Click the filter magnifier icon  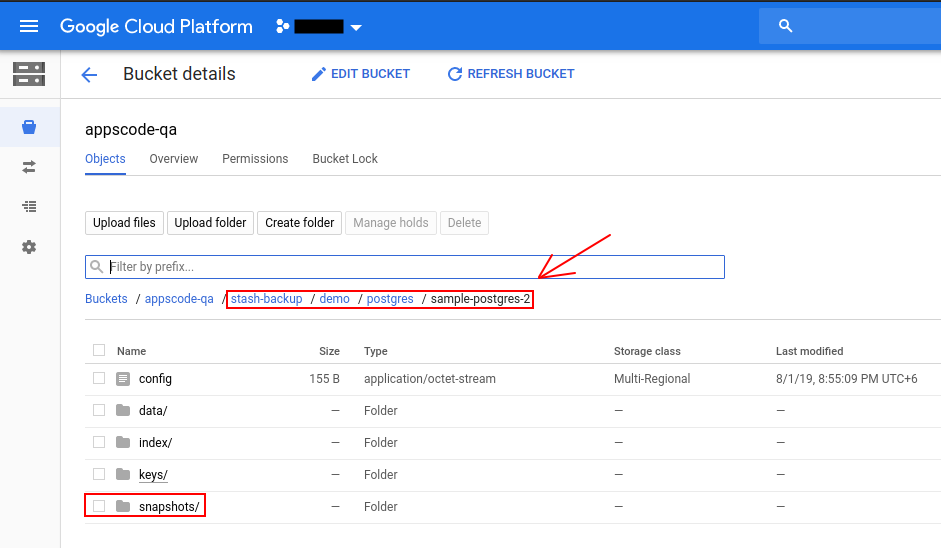pyautogui.click(x=97, y=266)
